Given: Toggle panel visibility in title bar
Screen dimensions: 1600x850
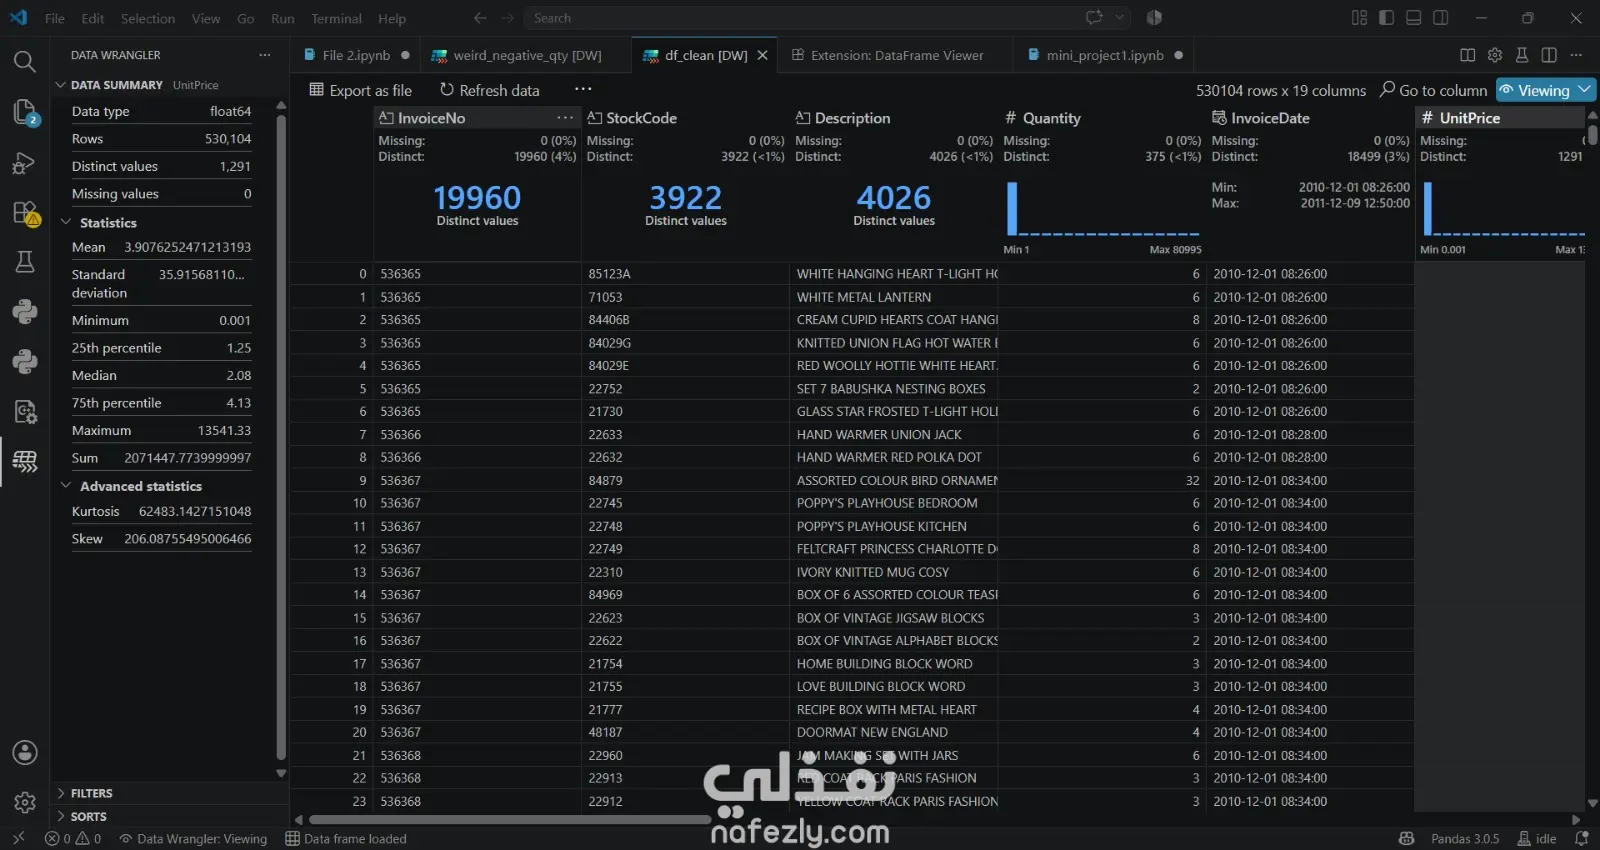Looking at the screenshot, I should click(1413, 18).
